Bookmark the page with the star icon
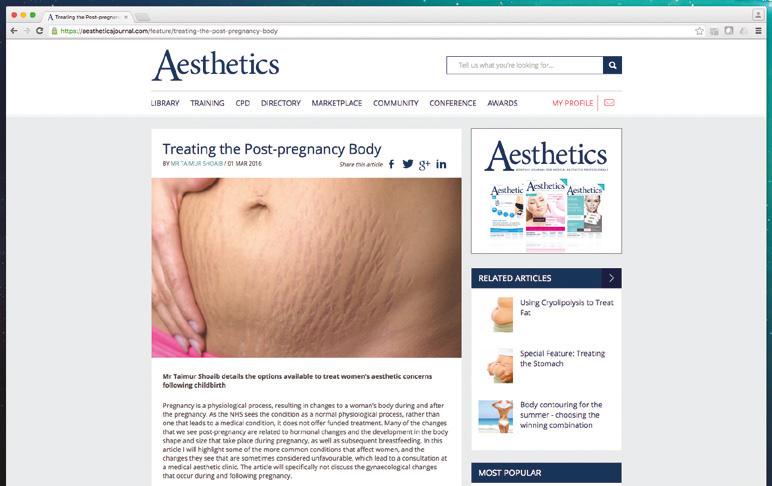Screen dimensions: 772x486 pos(699,31)
